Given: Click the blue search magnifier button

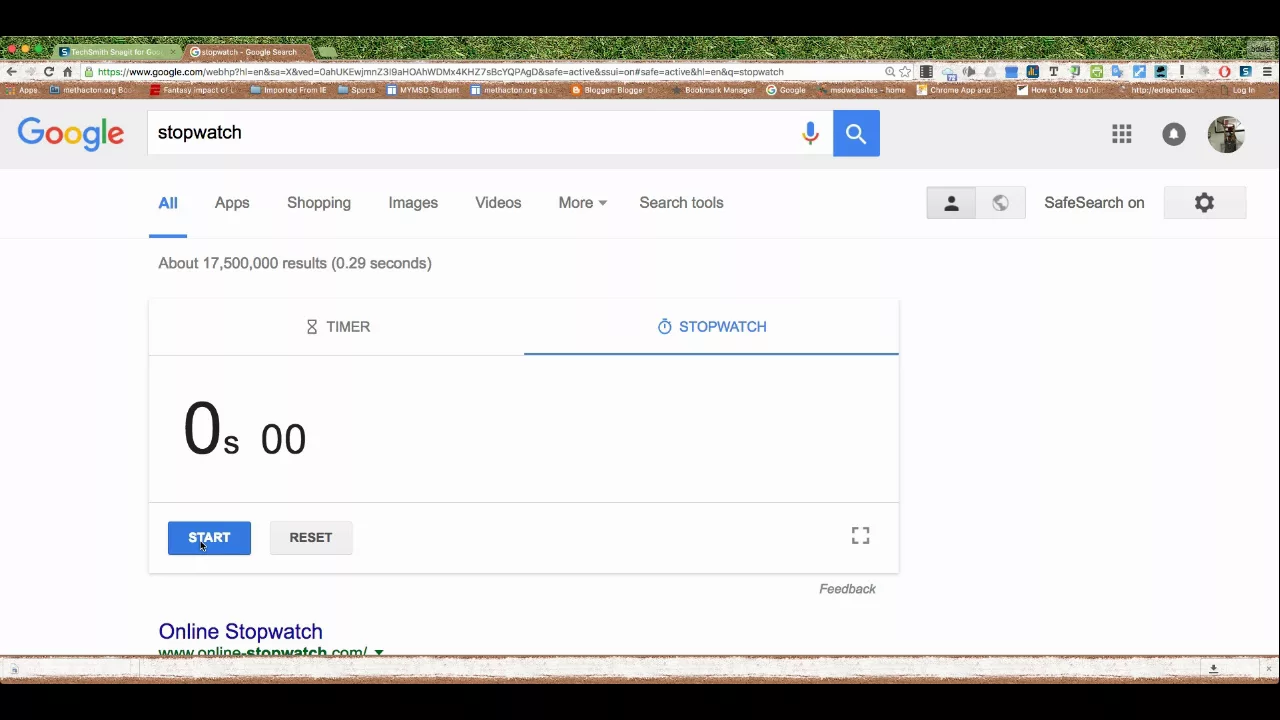Looking at the screenshot, I should pos(856,133).
